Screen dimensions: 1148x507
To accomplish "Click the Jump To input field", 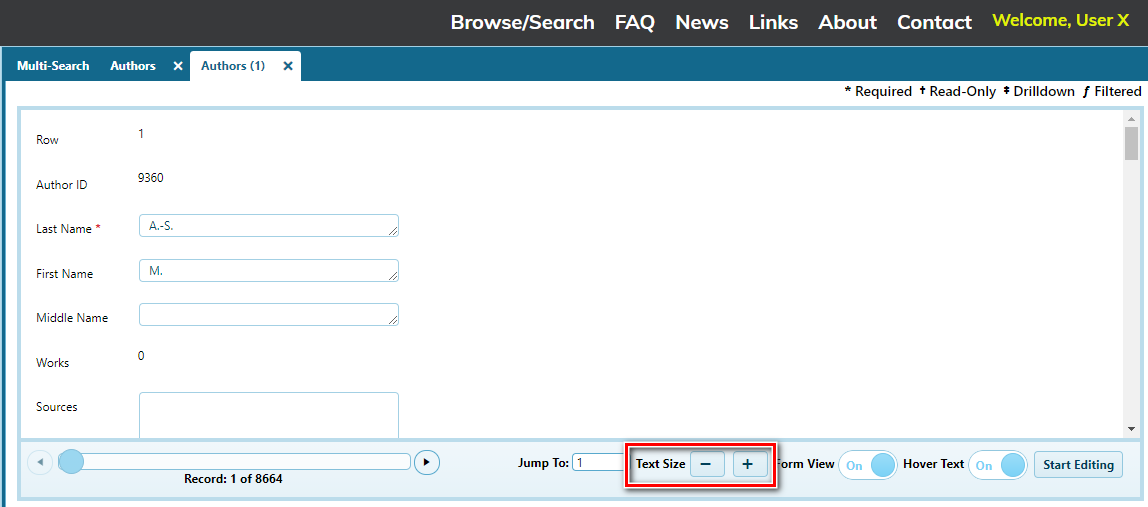I will tap(598, 463).
